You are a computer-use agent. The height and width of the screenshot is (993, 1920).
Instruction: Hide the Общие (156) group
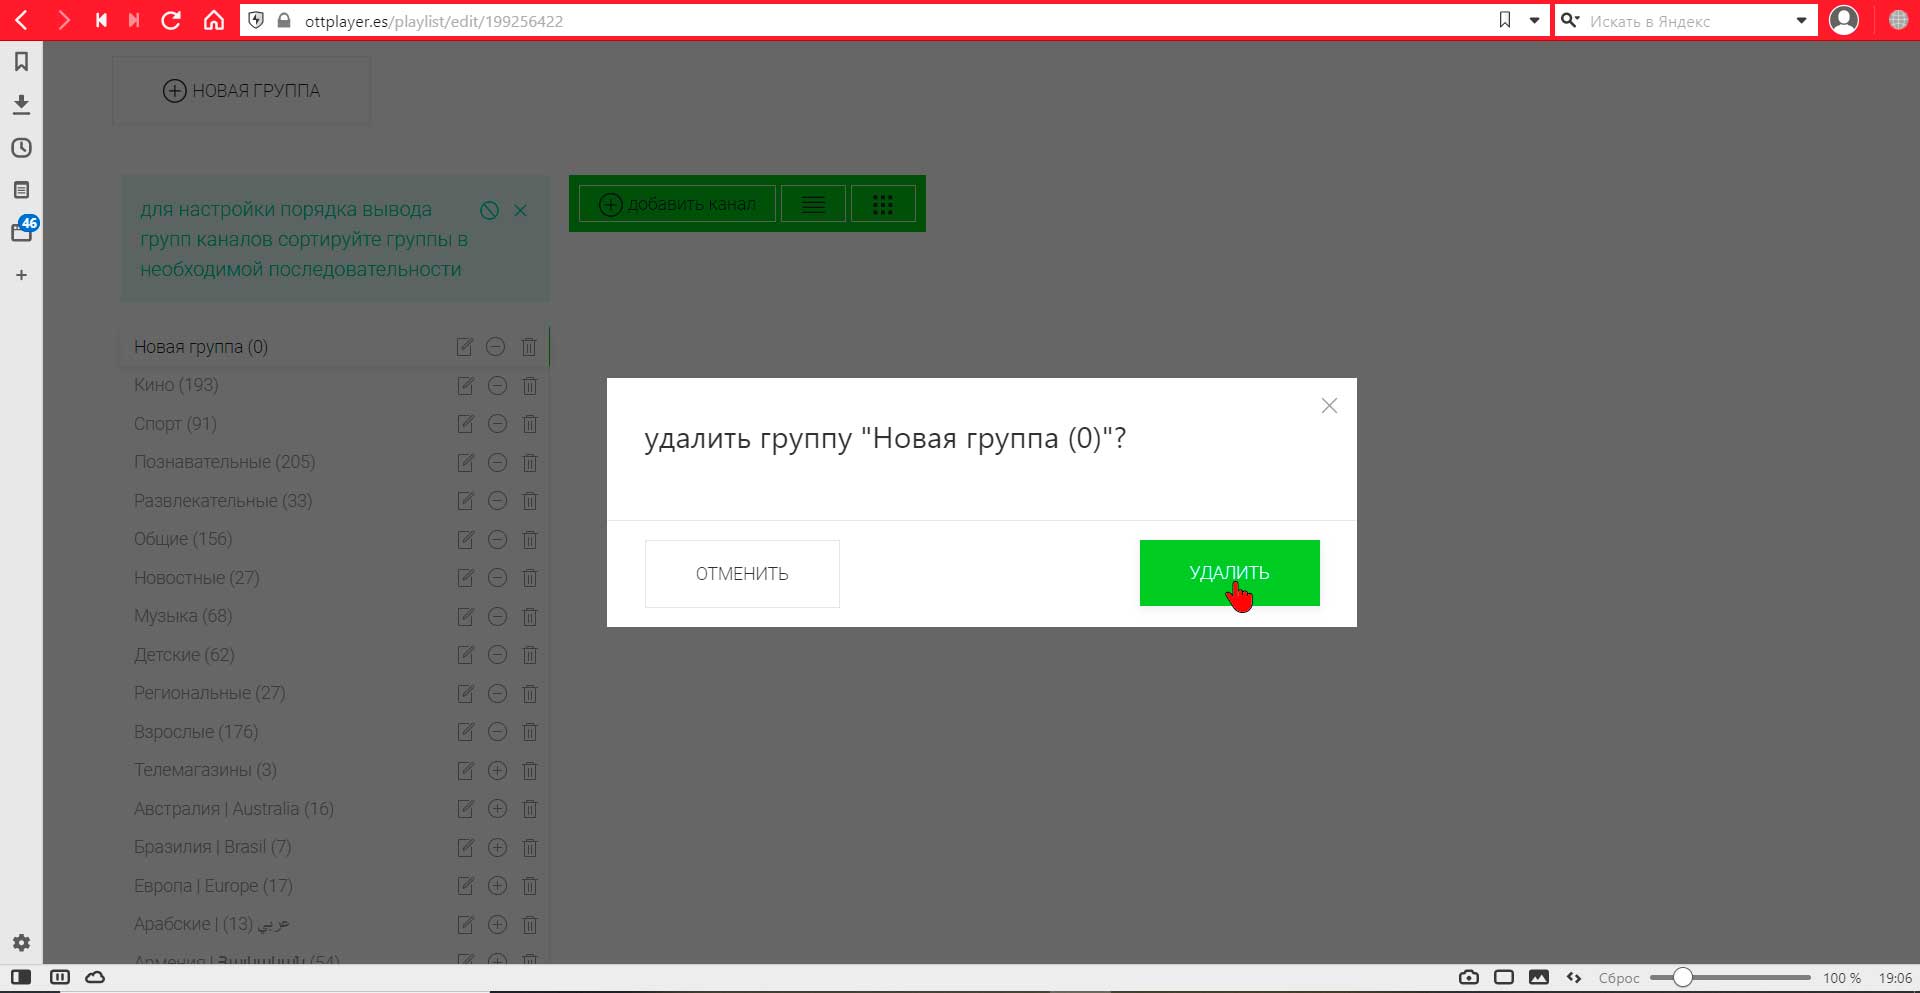tap(497, 539)
